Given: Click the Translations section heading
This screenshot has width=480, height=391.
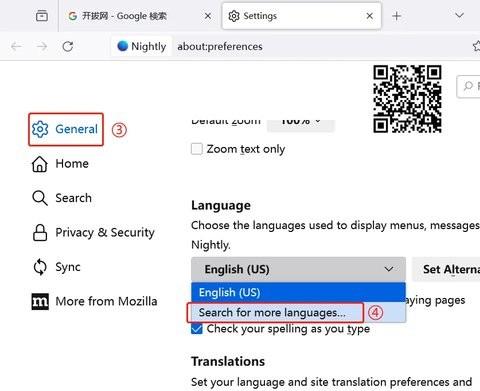Looking at the screenshot, I should coord(228,362).
